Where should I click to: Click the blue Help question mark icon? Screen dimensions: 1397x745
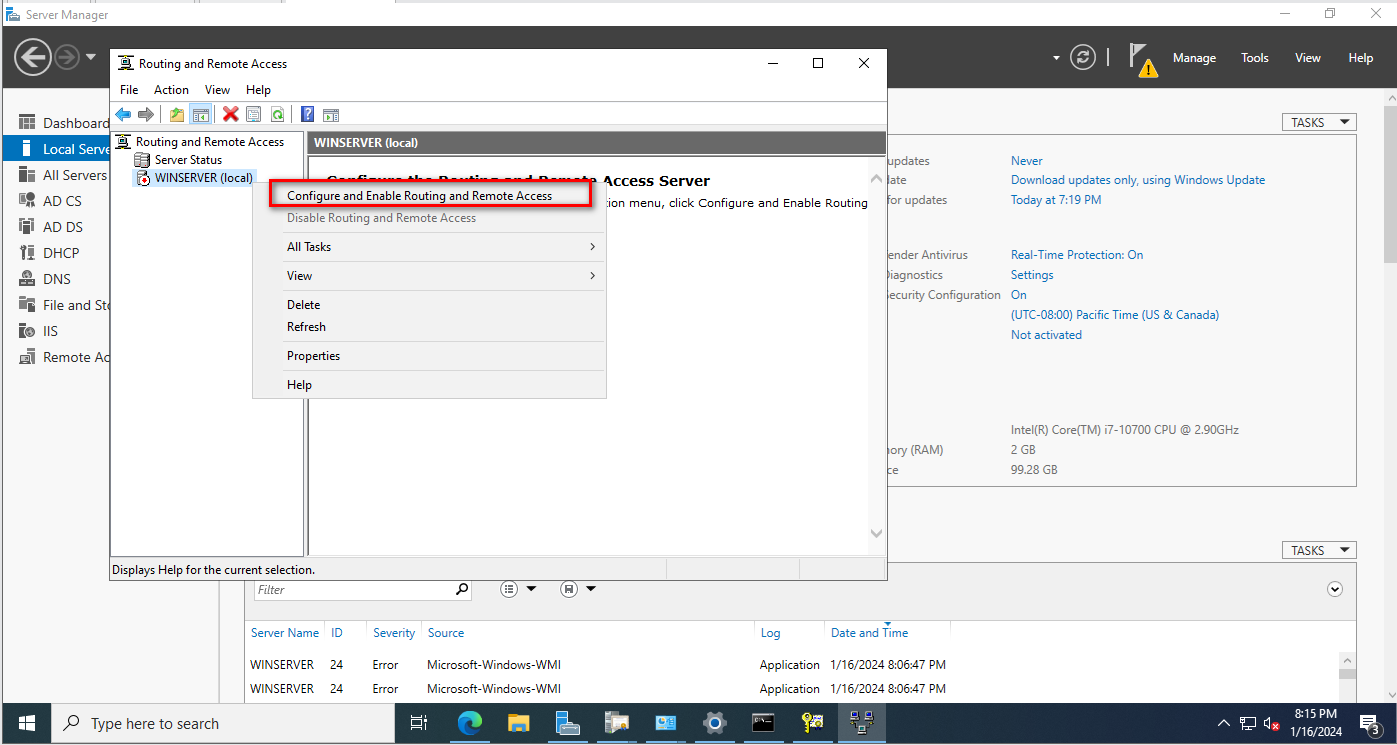(x=308, y=114)
